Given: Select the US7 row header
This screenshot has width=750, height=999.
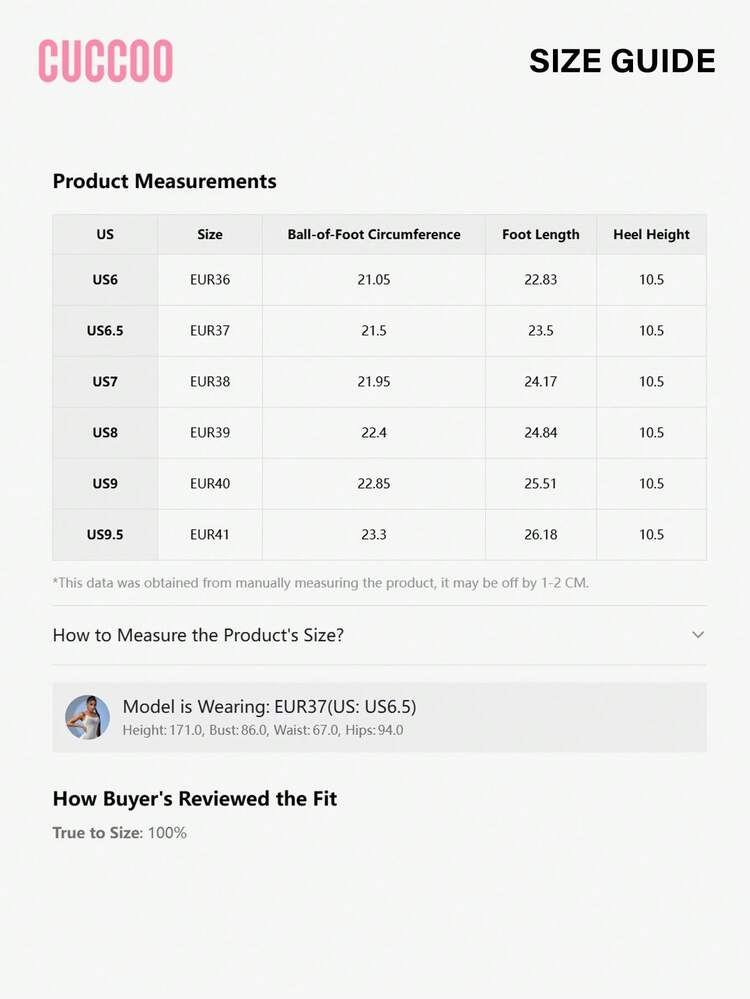Looking at the screenshot, I should tap(105, 382).
